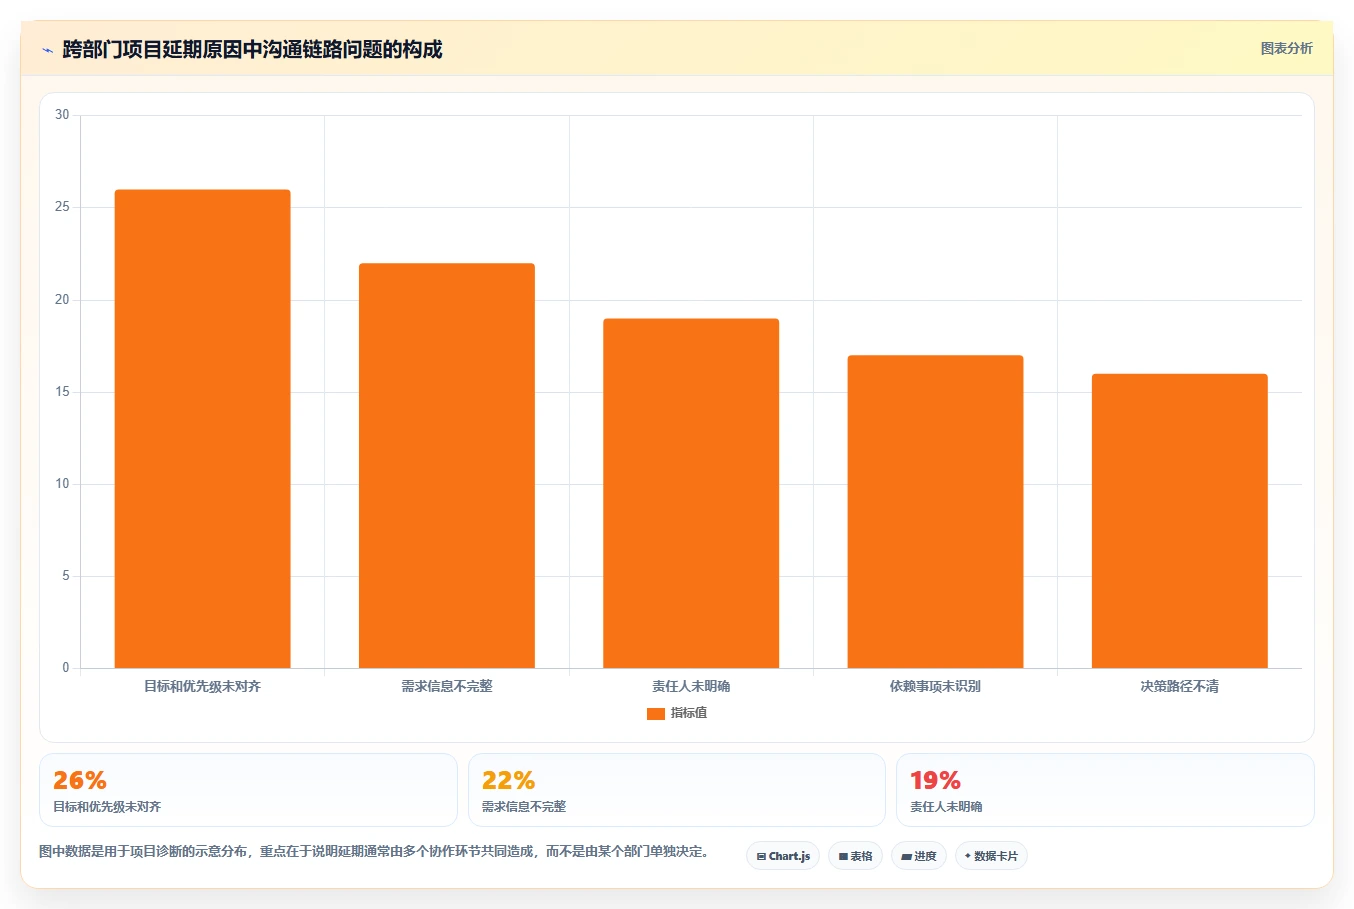Click the chart title 跨部门项目延期原因中沟通链路问题的构成
The height and width of the screenshot is (909, 1354).
pos(252,49)
